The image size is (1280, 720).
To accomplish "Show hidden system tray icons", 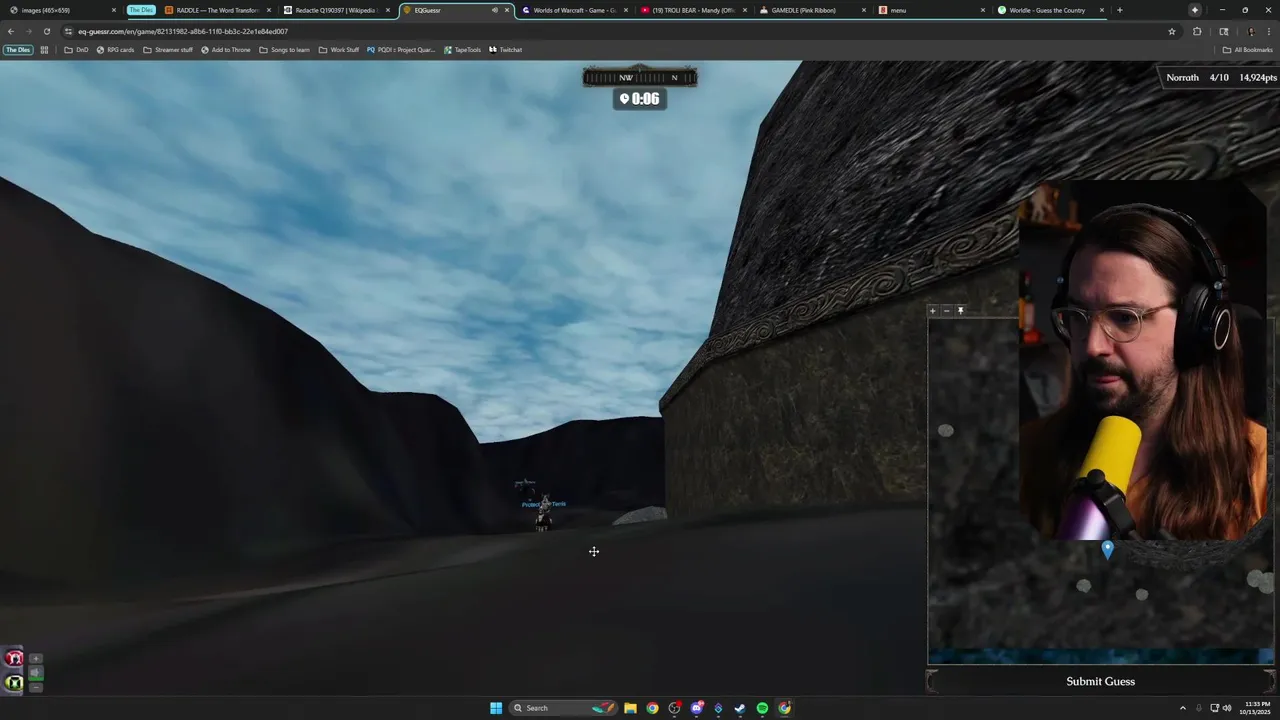I will coord(1182,708).
